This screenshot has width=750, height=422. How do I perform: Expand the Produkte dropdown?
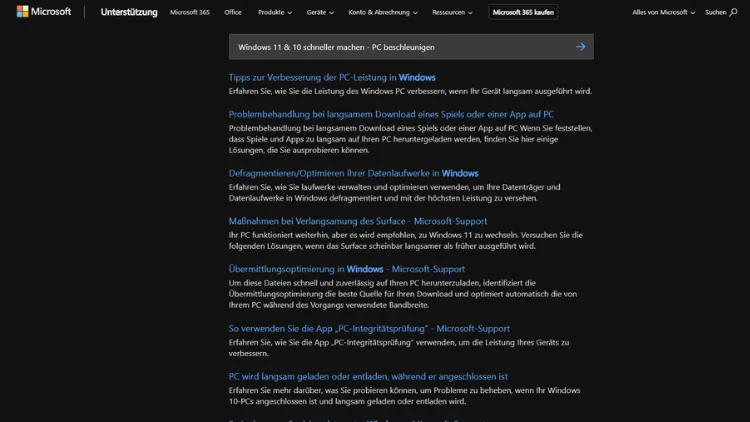275,12
